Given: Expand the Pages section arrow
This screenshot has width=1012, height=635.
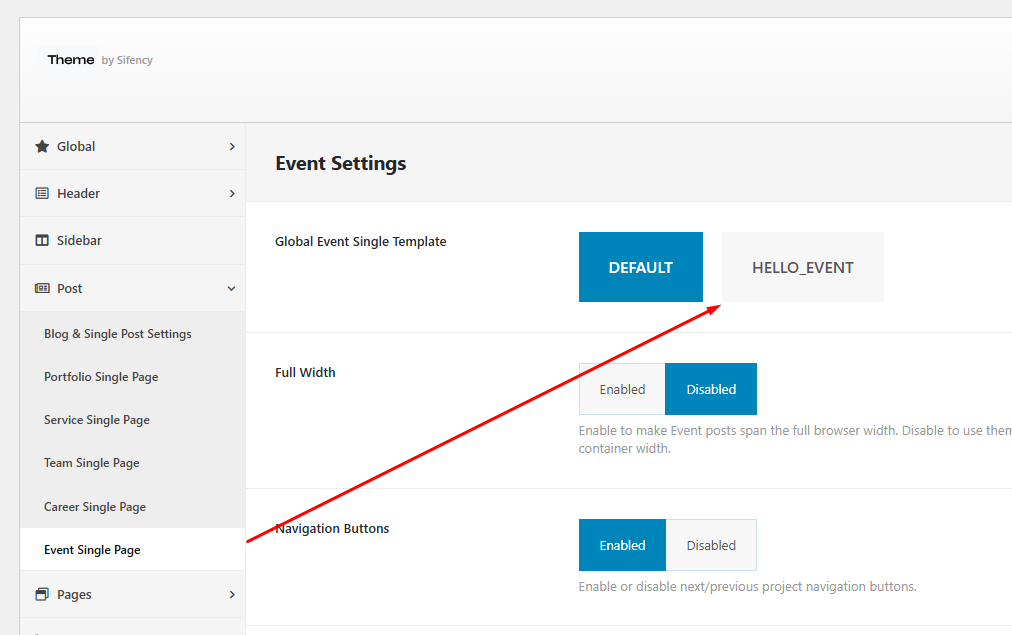Looking at the screenshot, I should click(232, 594).
